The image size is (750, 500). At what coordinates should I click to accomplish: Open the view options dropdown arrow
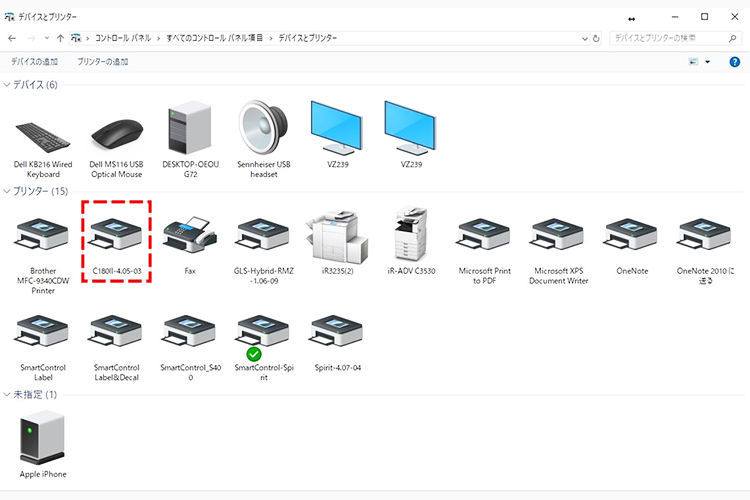coord(707,62)
